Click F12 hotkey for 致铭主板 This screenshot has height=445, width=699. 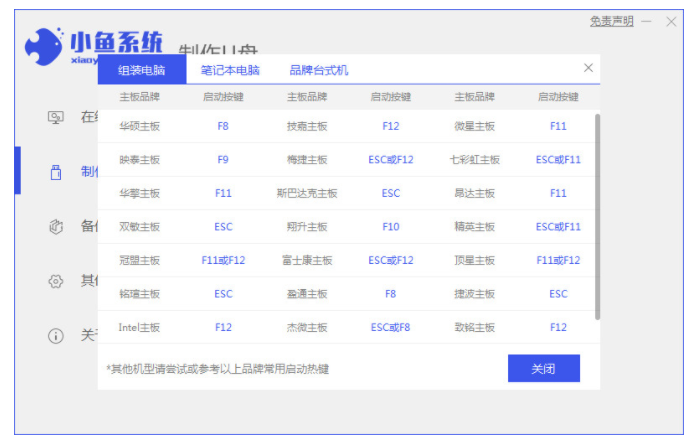(x=558, y=327)
